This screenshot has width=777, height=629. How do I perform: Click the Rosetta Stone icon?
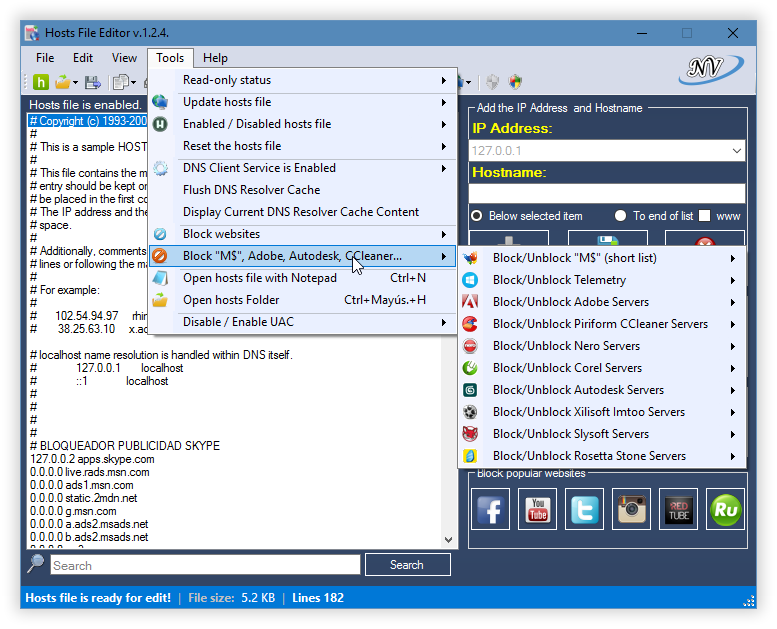point(470,456)
